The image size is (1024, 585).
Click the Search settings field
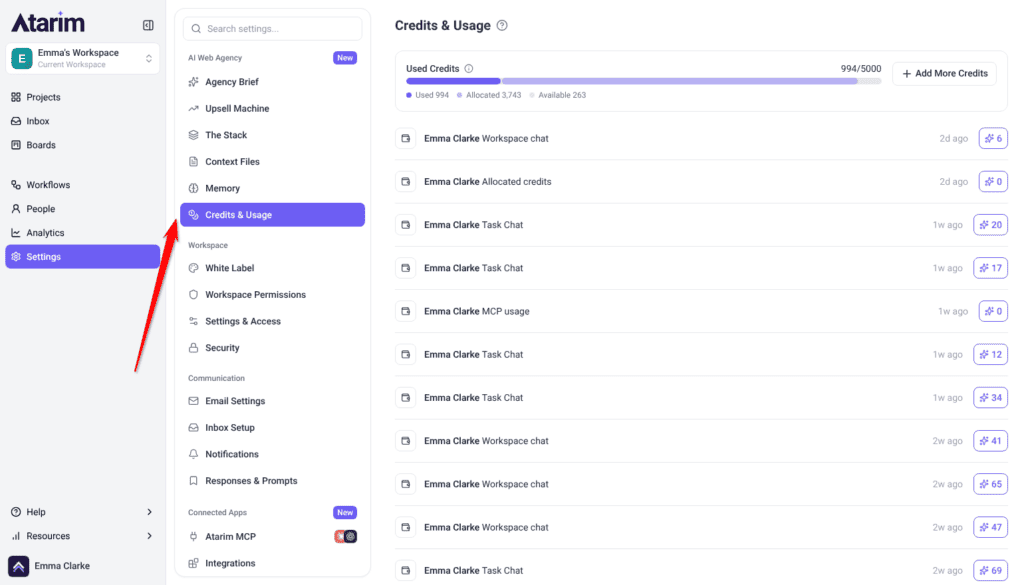coord(272,29)
